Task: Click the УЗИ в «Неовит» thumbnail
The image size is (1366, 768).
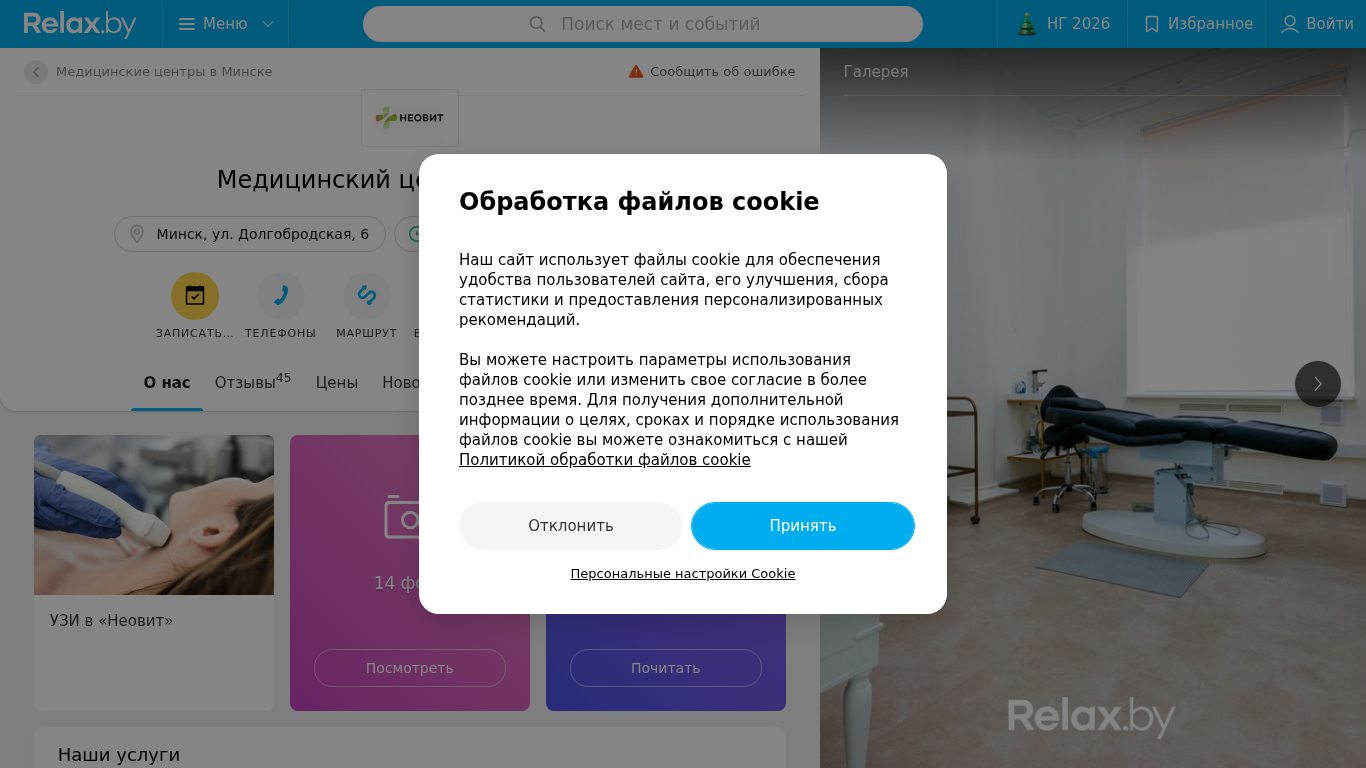Action: 154,515
